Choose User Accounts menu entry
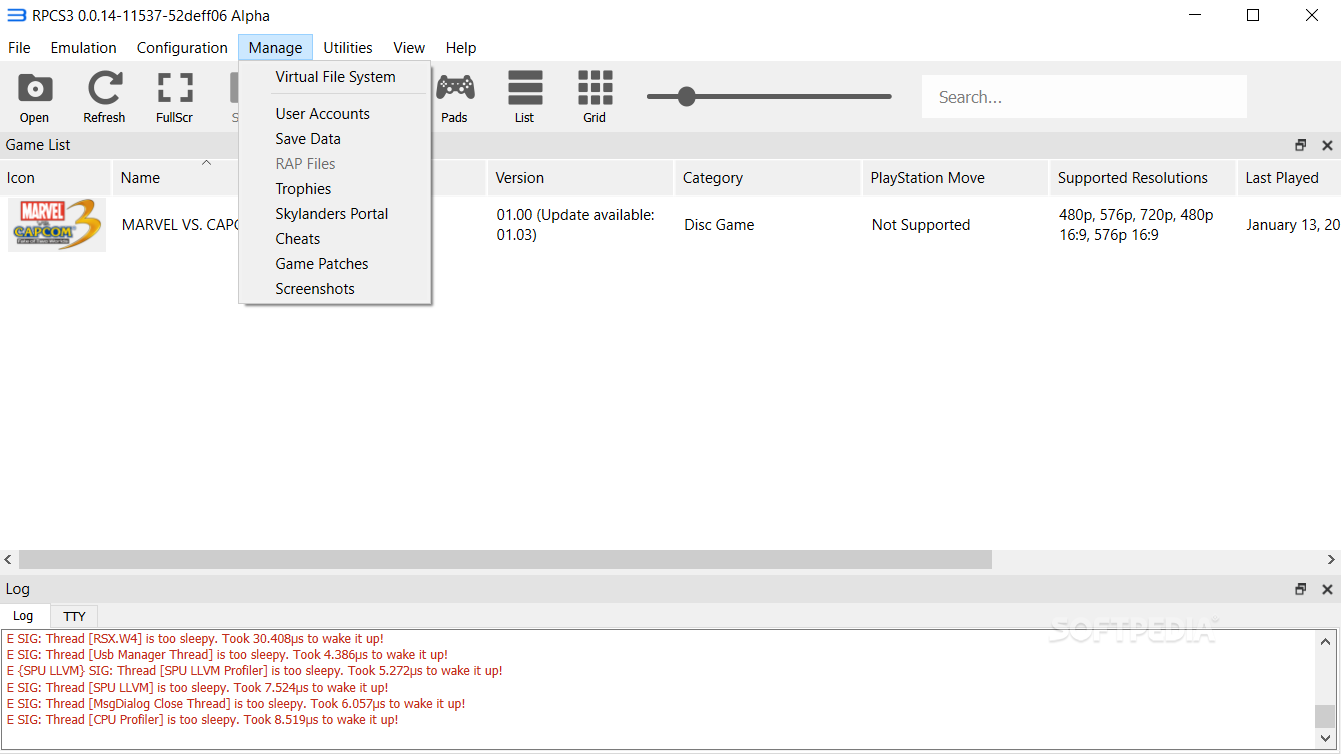 pyautogui.click(x=335, y=114)
